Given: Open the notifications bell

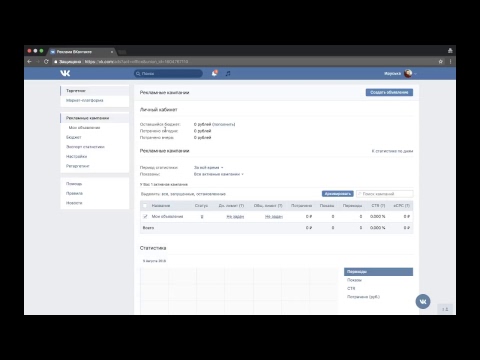Looking at the screenshot, I should tap(214, 73).
